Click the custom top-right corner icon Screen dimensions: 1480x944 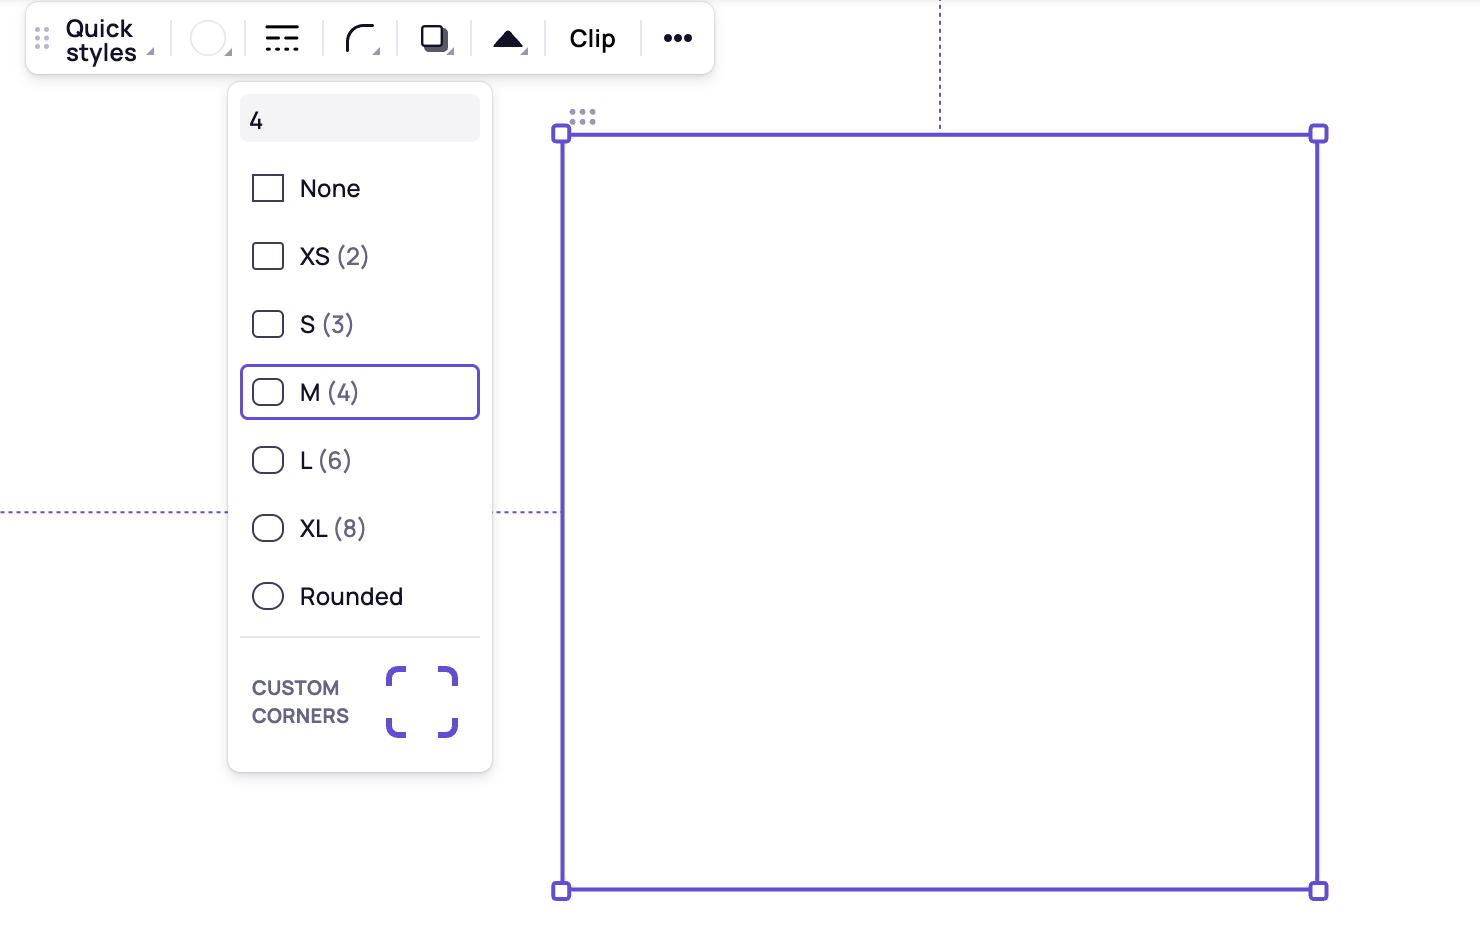tap(448, 676)
